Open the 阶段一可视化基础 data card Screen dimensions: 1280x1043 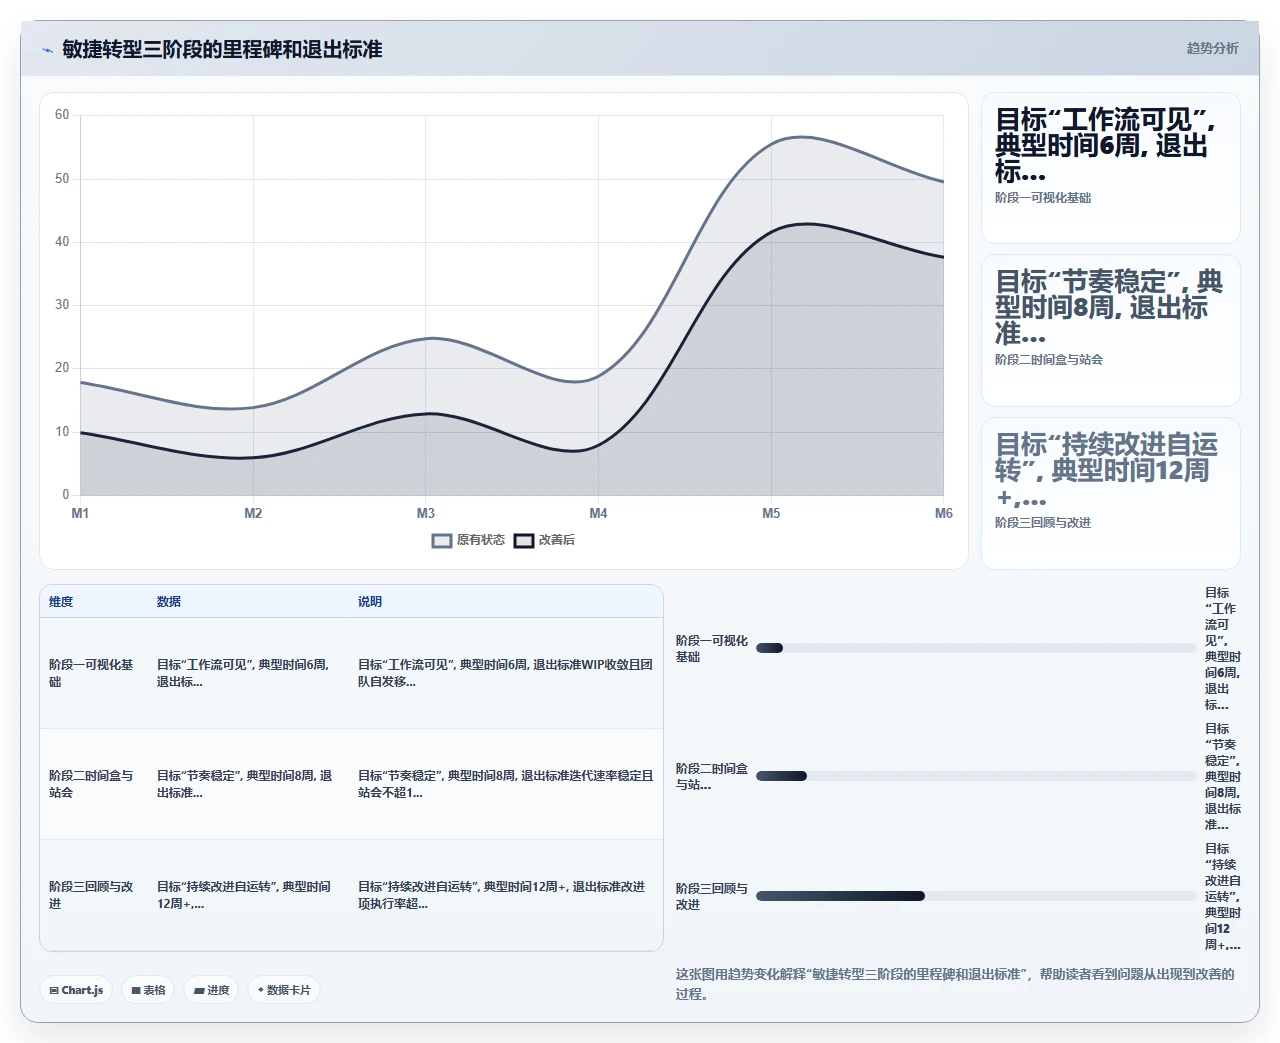(x=1110, y=167)
